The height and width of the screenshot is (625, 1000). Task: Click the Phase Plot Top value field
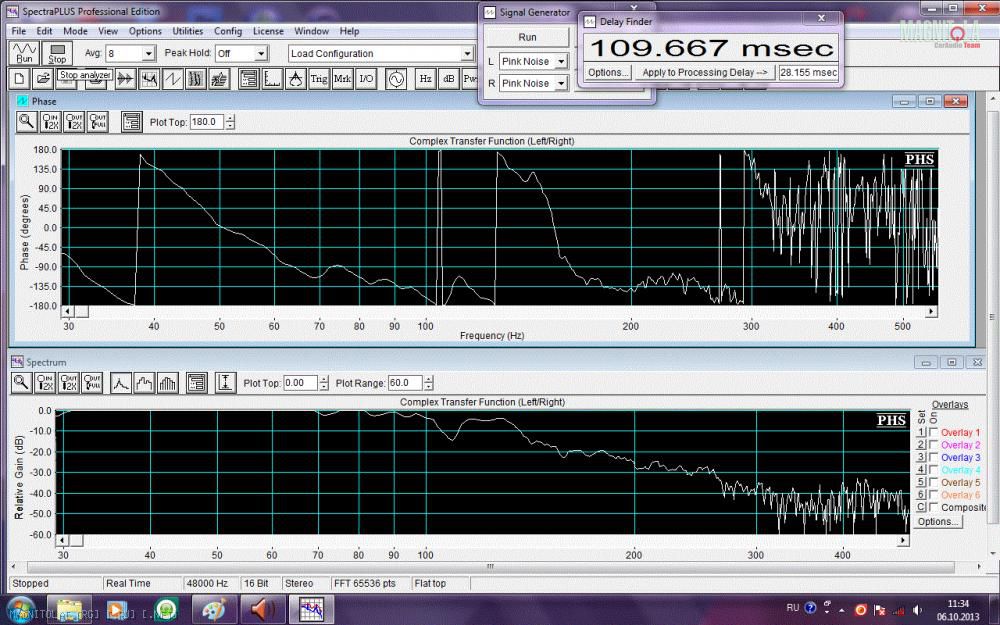coord(207,122)
